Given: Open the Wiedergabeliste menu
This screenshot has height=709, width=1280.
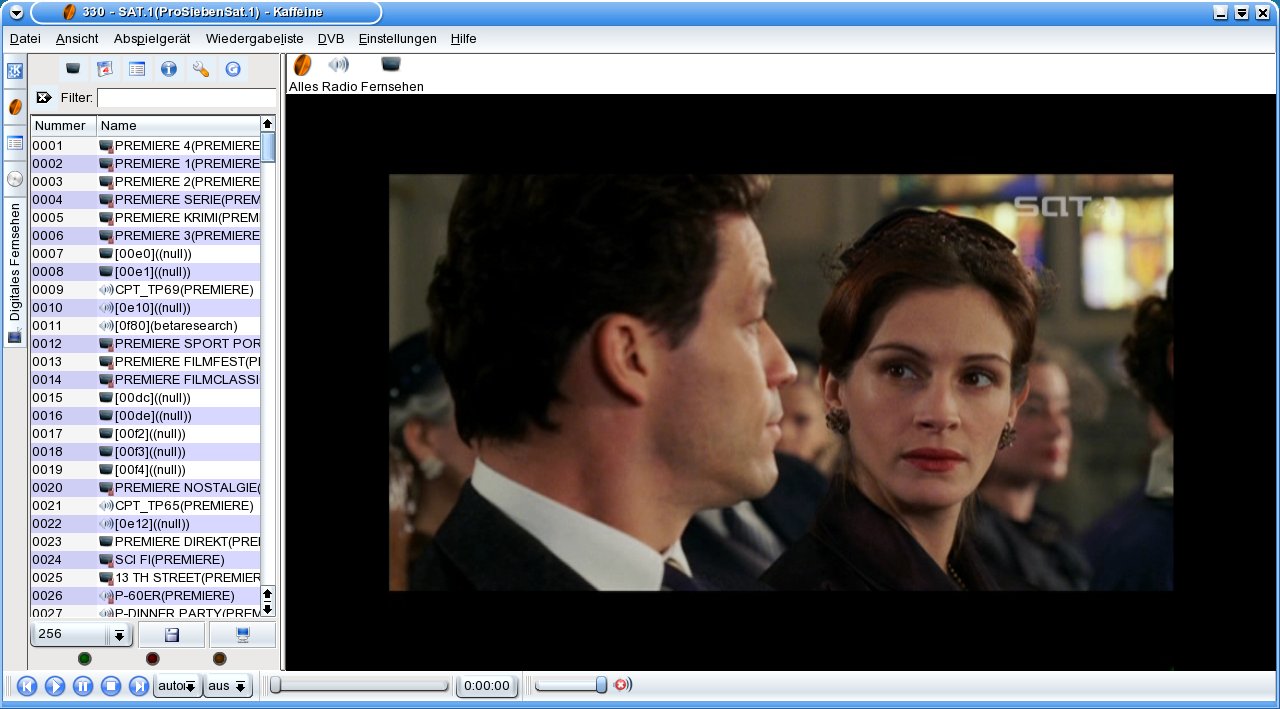Looking at the screenshot, I should point(254,39).
